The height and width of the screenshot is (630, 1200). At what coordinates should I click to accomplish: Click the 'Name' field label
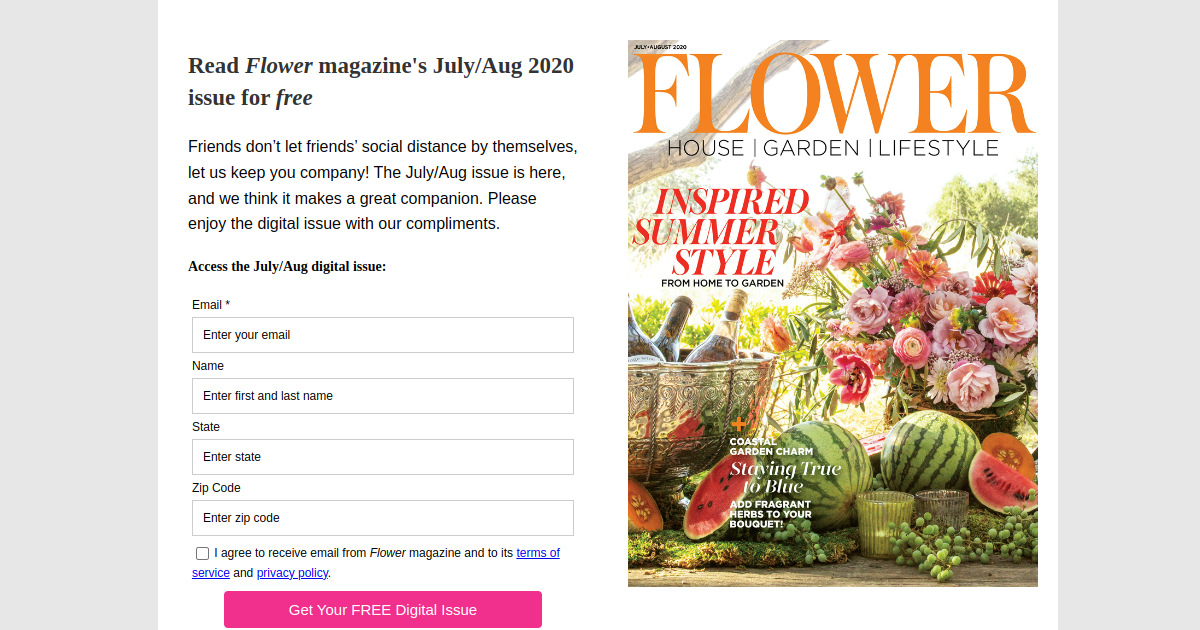208,366
